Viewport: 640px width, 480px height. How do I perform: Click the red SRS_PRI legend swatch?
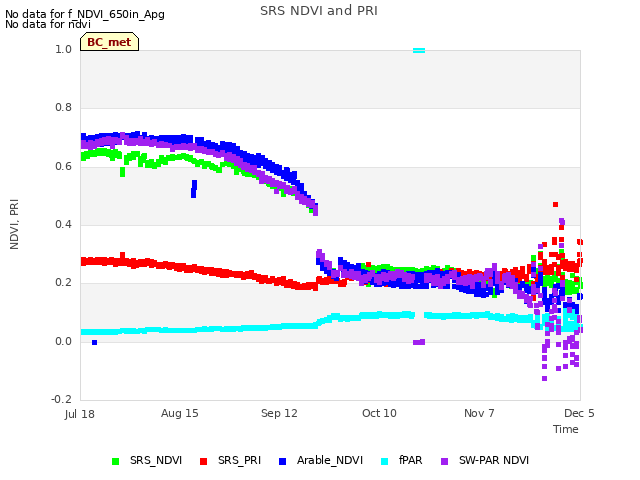coord(203,461)
